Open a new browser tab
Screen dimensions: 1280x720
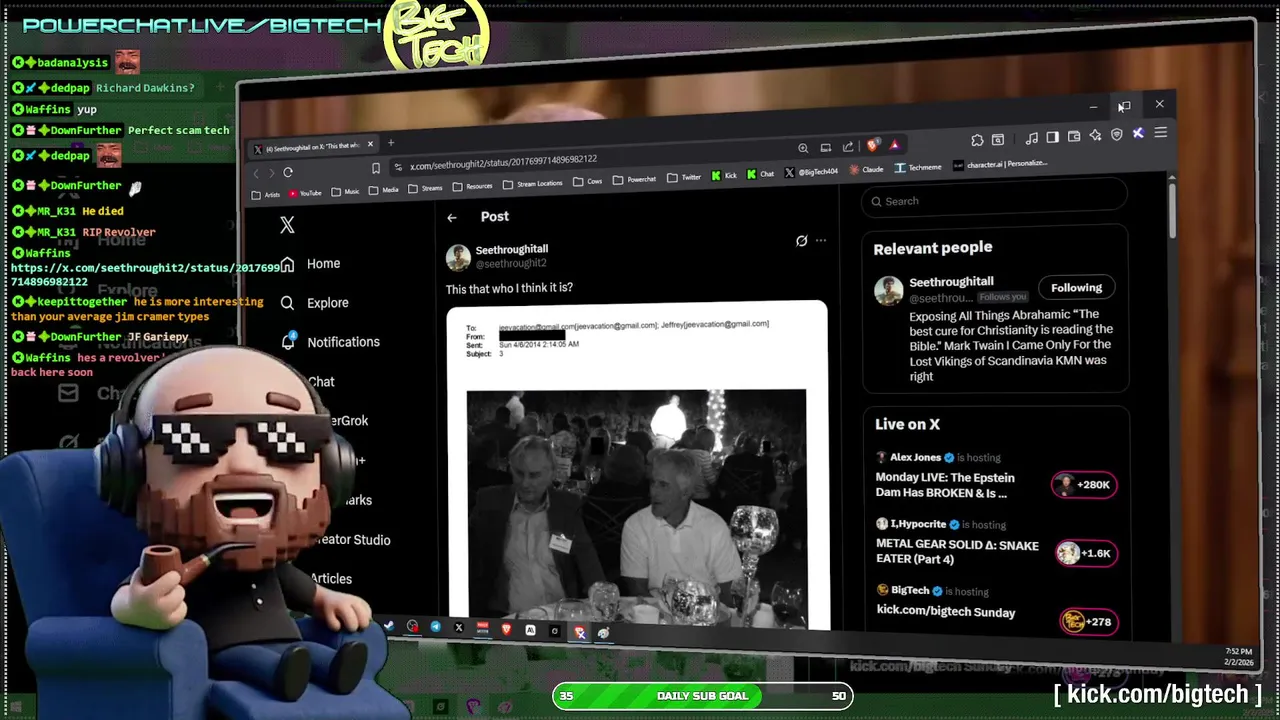(x=391, y=143)
